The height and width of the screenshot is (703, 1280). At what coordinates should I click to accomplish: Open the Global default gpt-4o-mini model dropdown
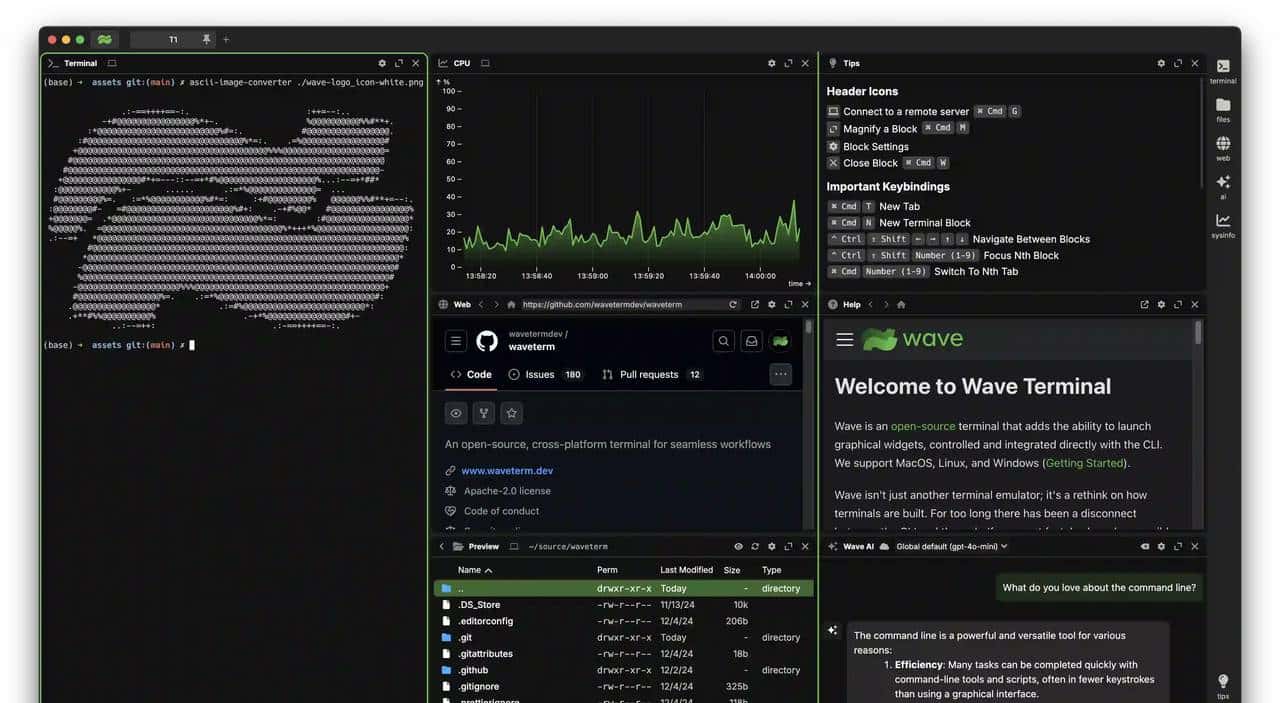coord(950,546)
